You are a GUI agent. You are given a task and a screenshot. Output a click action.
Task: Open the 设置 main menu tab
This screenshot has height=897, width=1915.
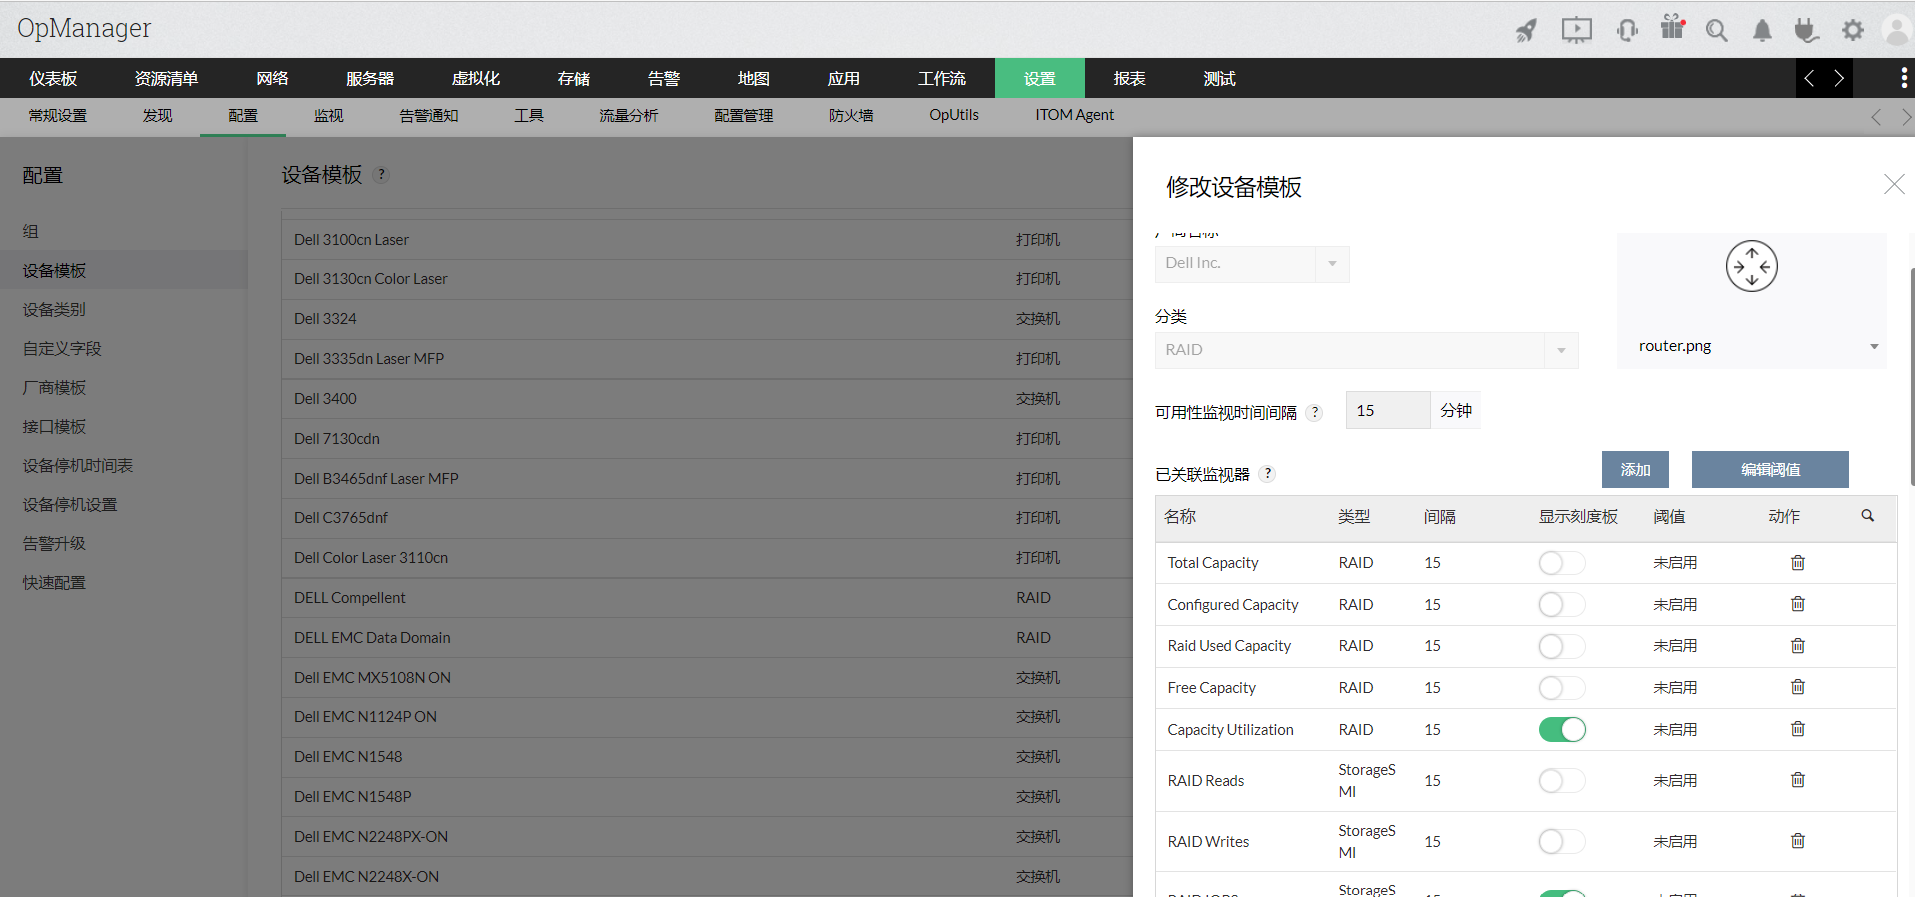[x=1040, y=78]
